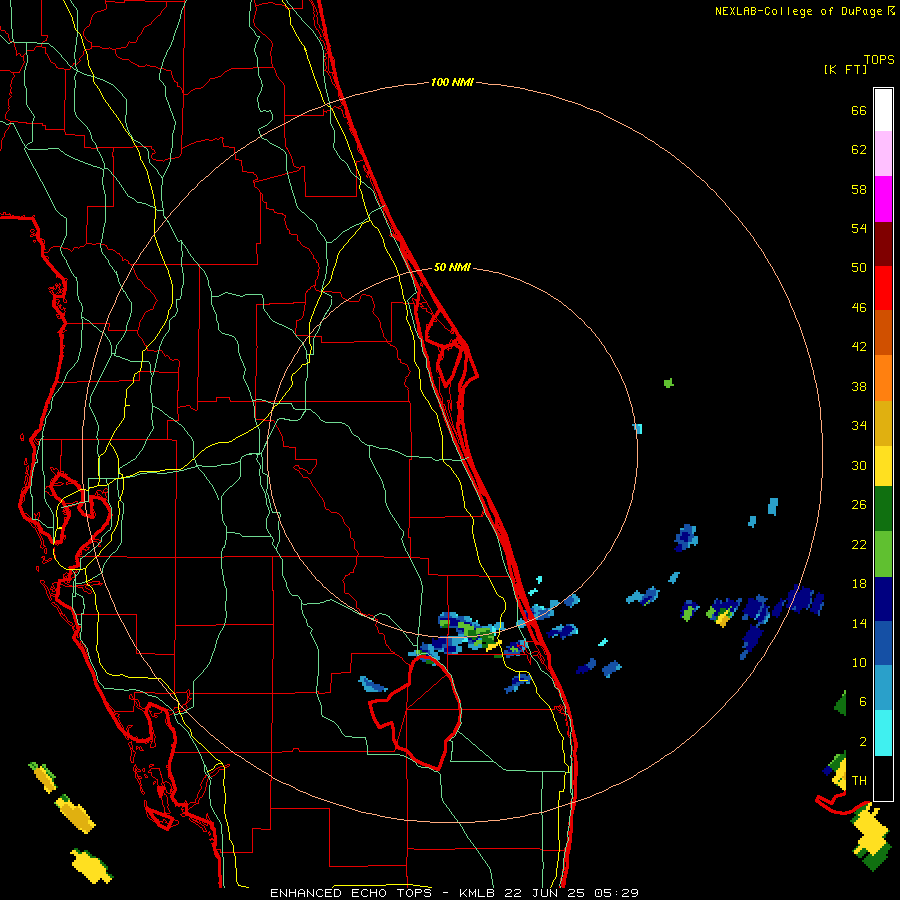Pick the light orange legend color segment
Screen dimensions: 900x900
883,378
